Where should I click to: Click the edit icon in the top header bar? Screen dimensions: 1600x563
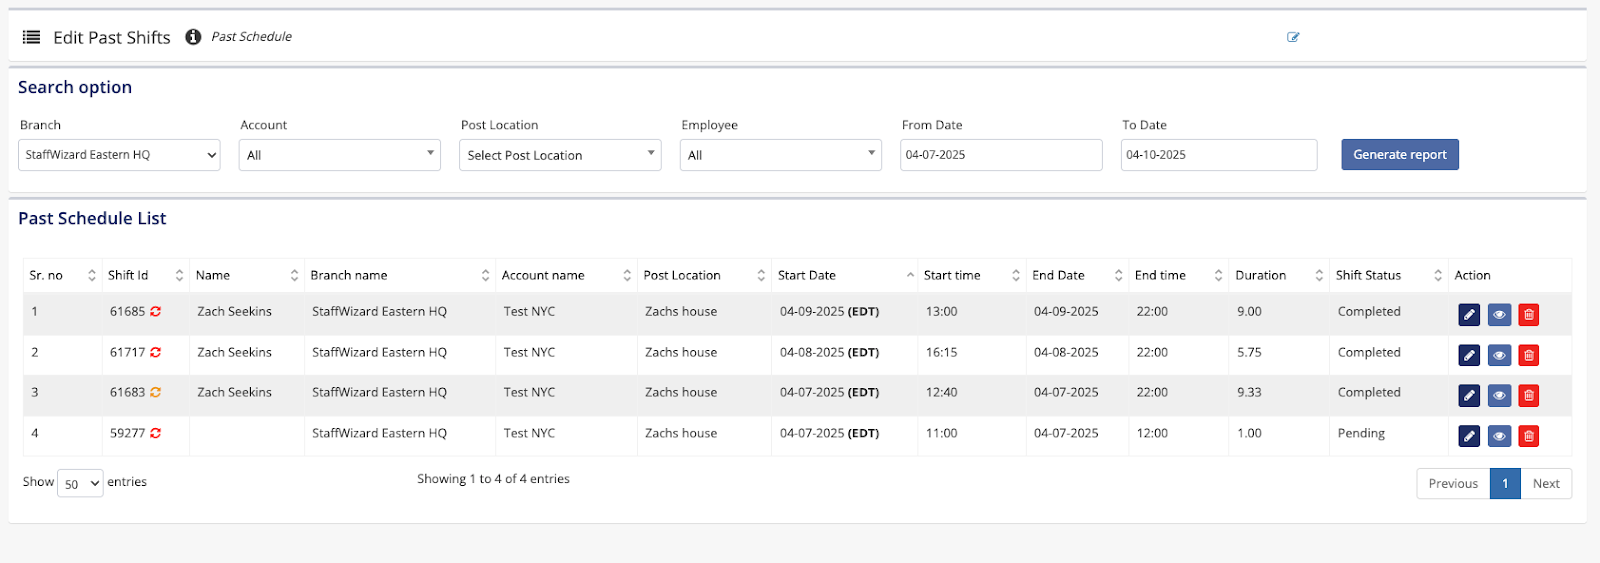click(x=1293, y=37)
